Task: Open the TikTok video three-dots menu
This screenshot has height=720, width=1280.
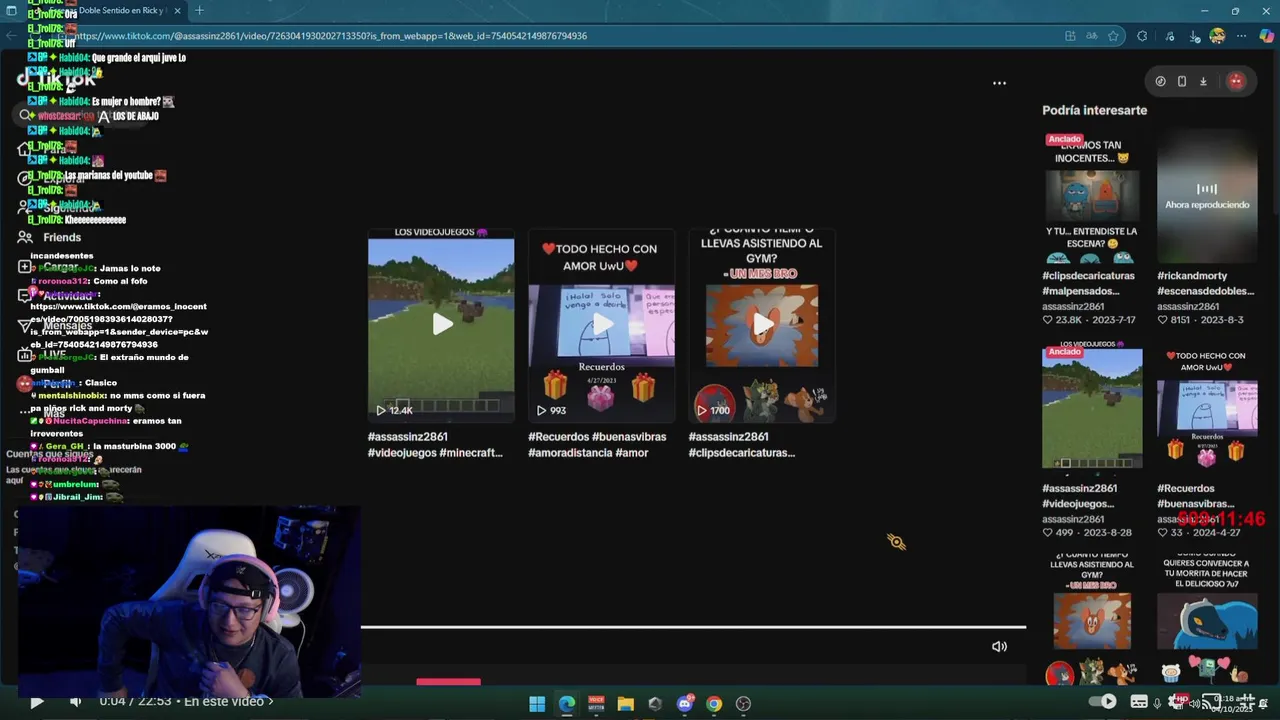Action: point(999,83)
